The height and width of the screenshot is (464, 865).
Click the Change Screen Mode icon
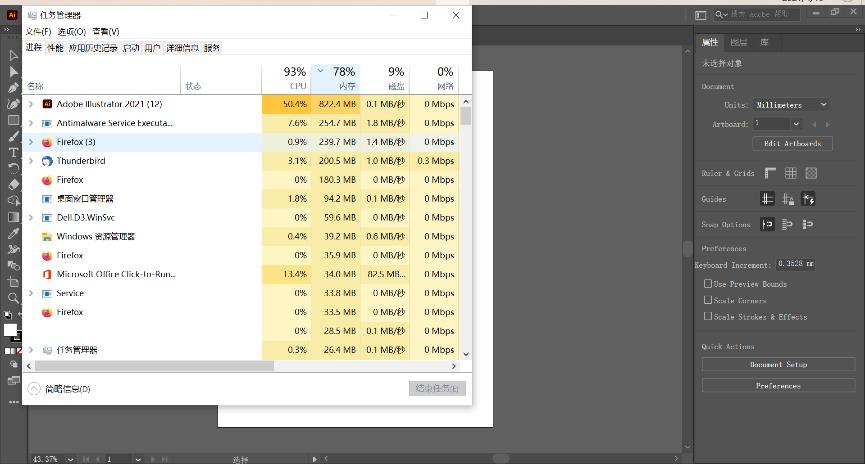(x=13, y=381)
